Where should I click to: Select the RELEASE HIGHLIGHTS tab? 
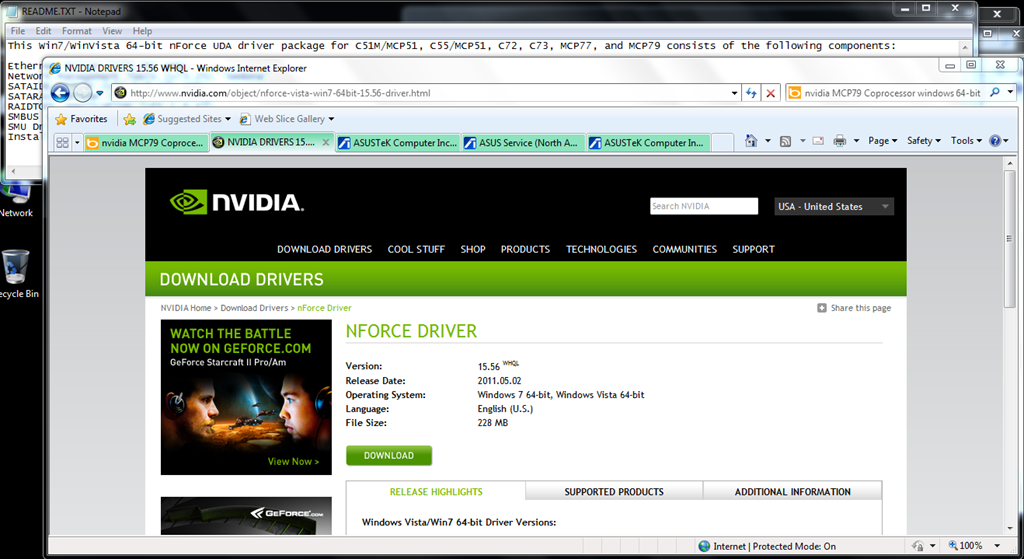tap(436, 492)
